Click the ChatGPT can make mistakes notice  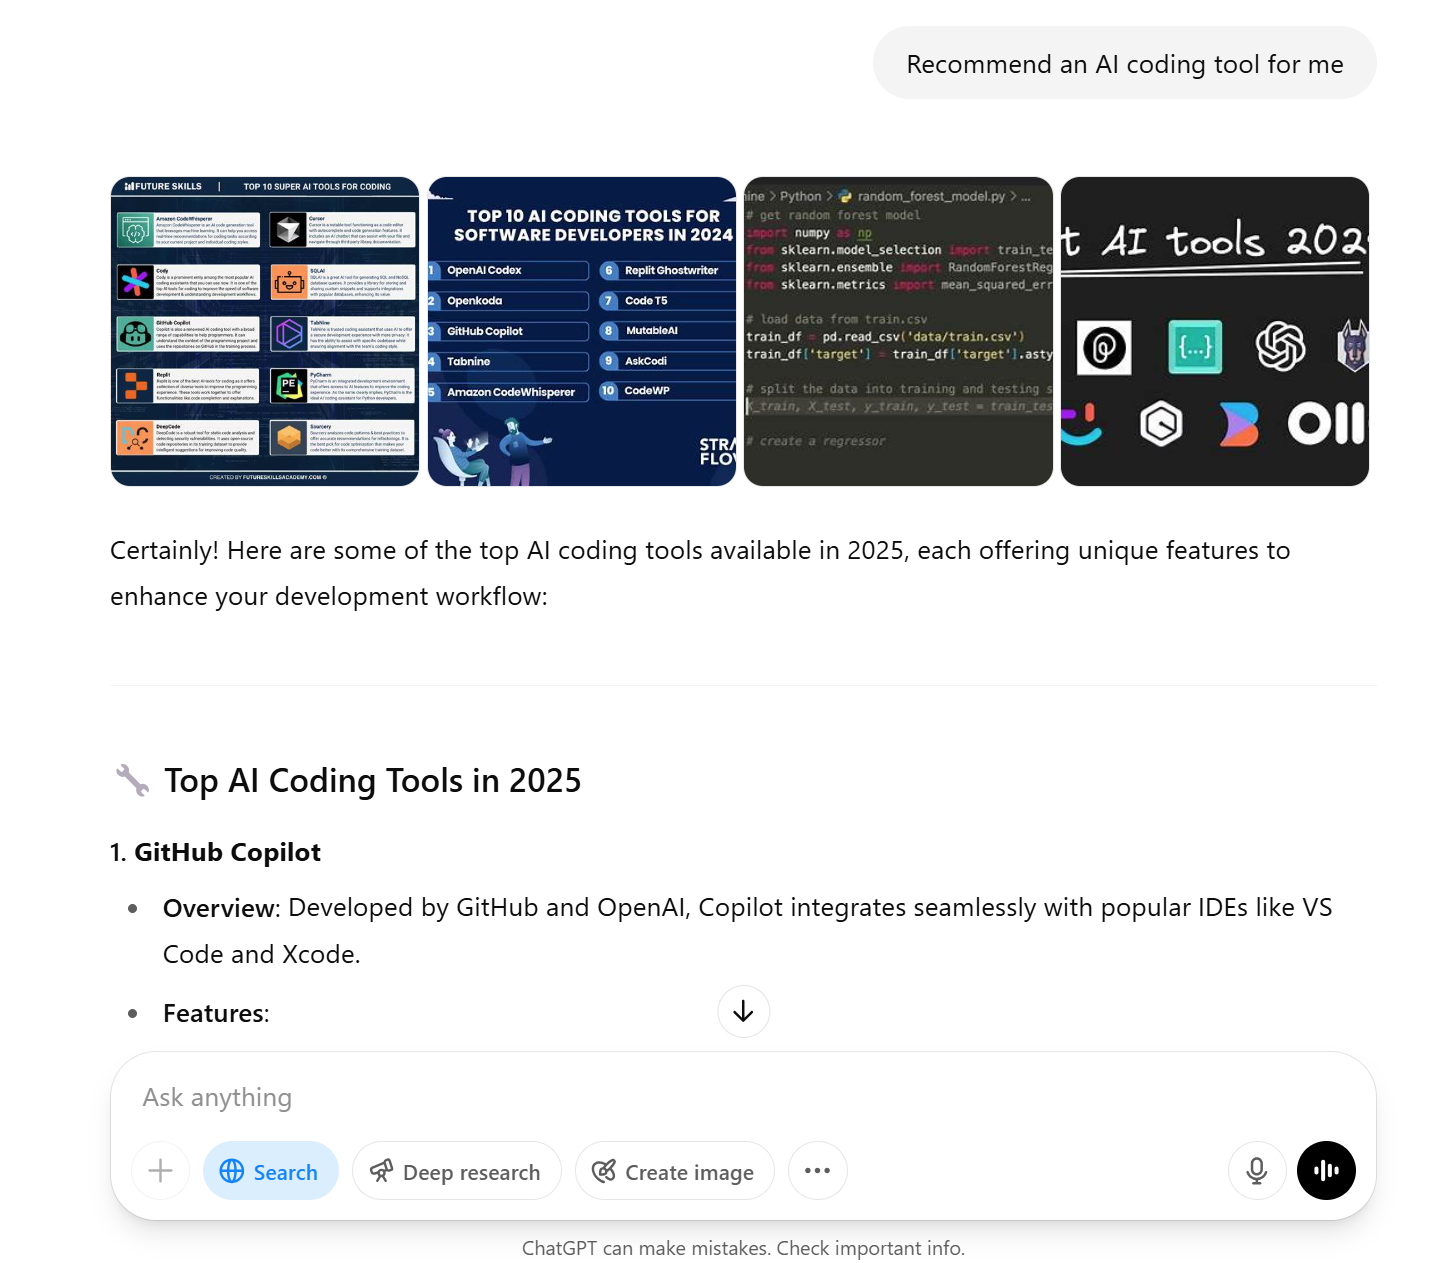[x=743, y=1248]
